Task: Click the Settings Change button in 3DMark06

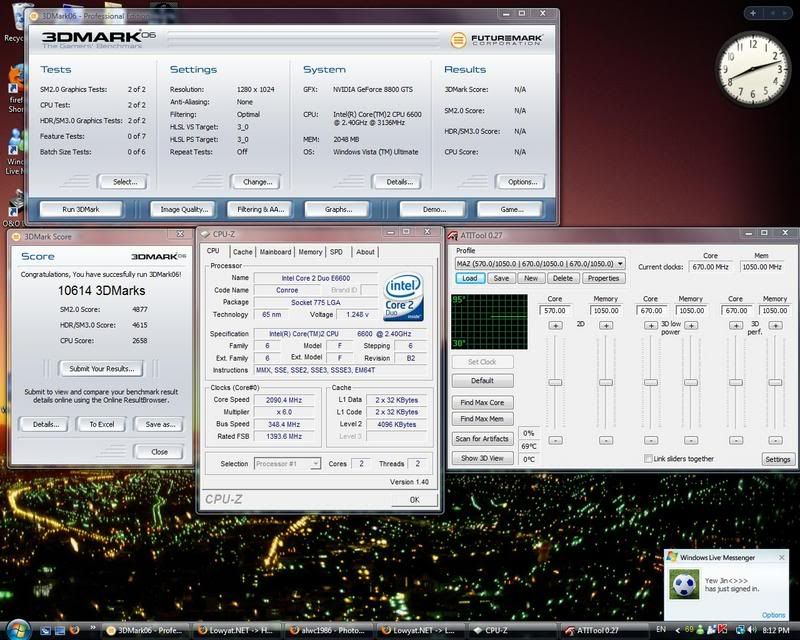Action: click(x=258, y=182)
